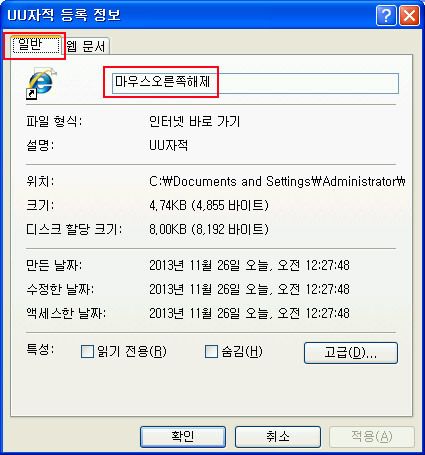The height and width of the screenshot is (455, 425).
Task: Open the 고급(D)... advanced attributes
Action: [351, 353]
